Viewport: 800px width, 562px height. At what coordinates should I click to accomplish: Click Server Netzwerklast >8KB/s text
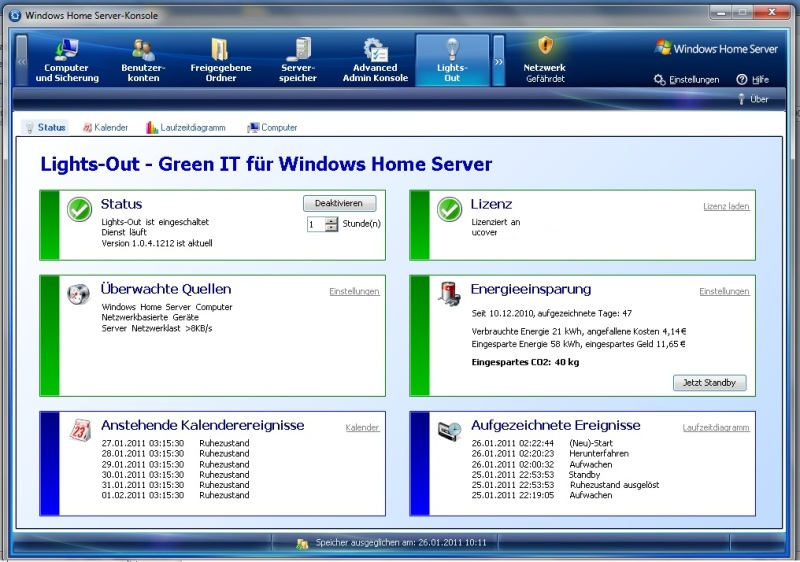(x=157, y=328)
